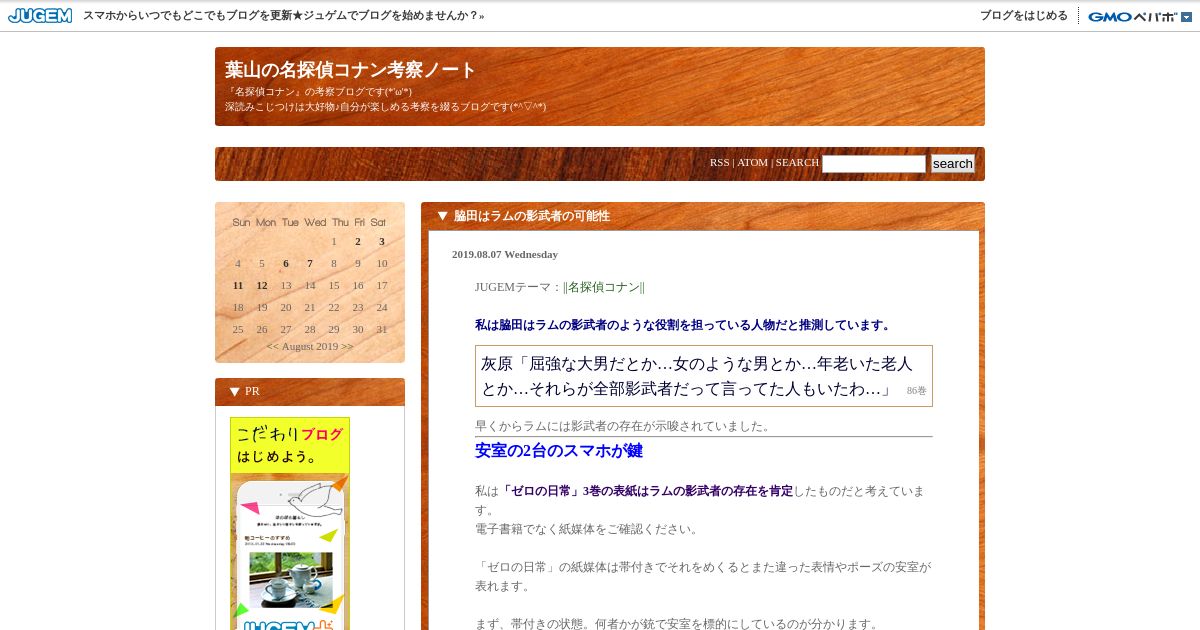The width and height of the screenshot is (1200, 630).
Task: Click the heading 安室の2台のスマホが鍵
Action: (x=559, y=451)
